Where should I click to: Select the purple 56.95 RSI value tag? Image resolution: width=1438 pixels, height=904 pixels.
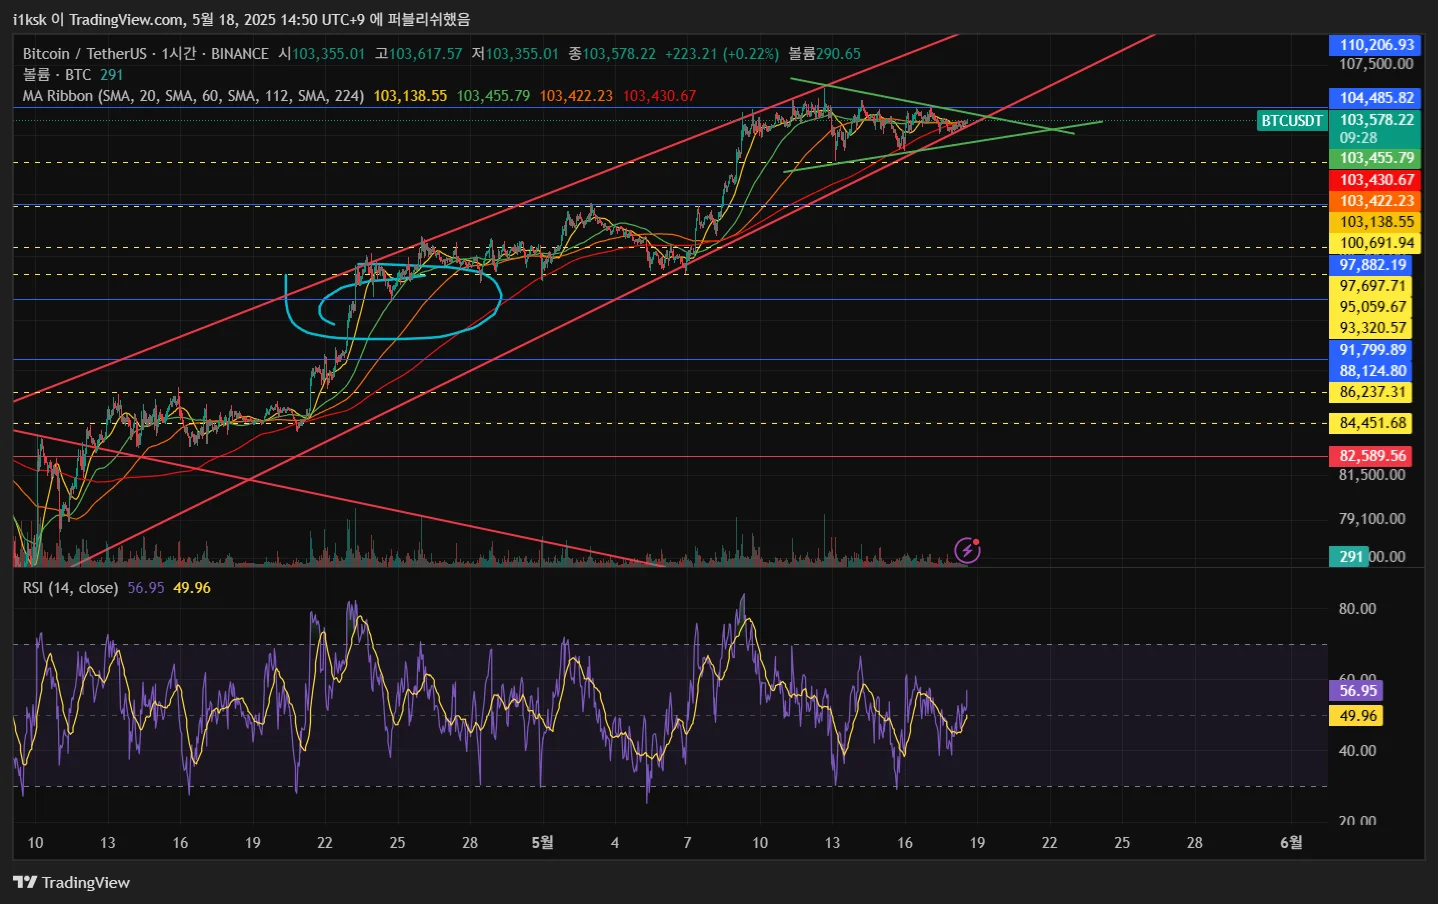pos(1356,691)
